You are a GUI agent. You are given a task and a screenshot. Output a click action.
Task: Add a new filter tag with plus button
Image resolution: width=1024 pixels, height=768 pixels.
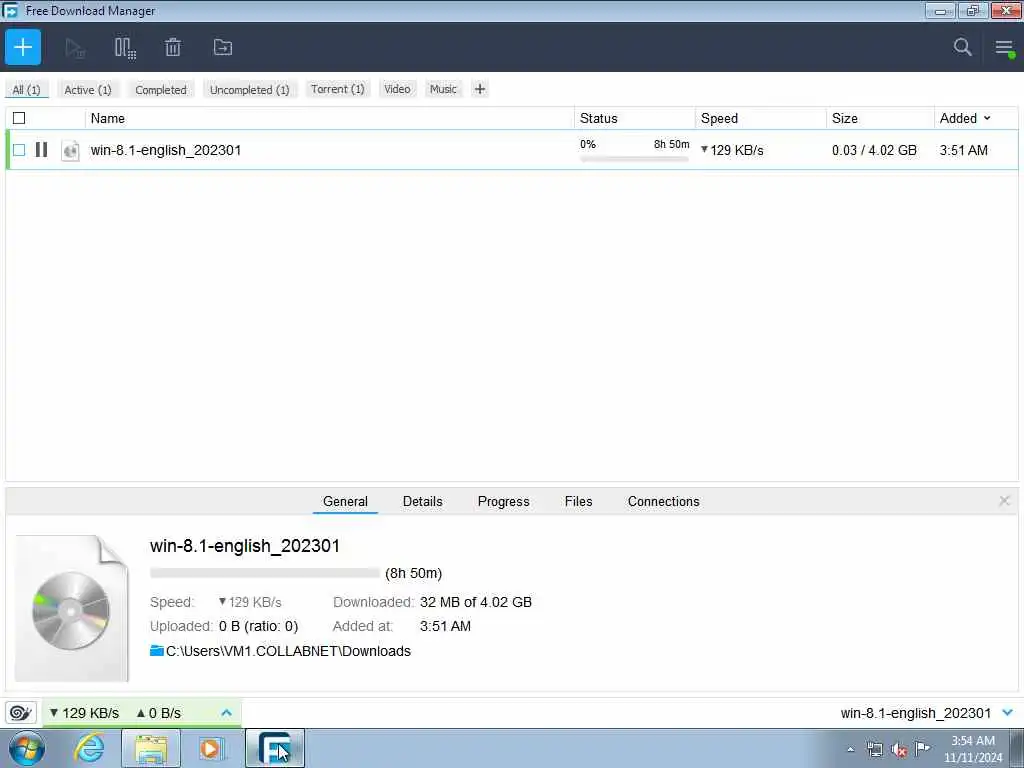click(479, 89)
